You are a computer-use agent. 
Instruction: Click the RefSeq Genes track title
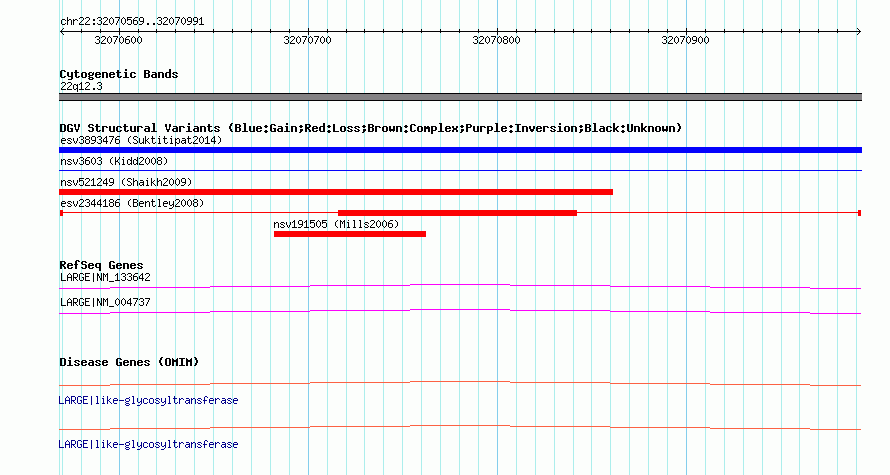point(101,265)
